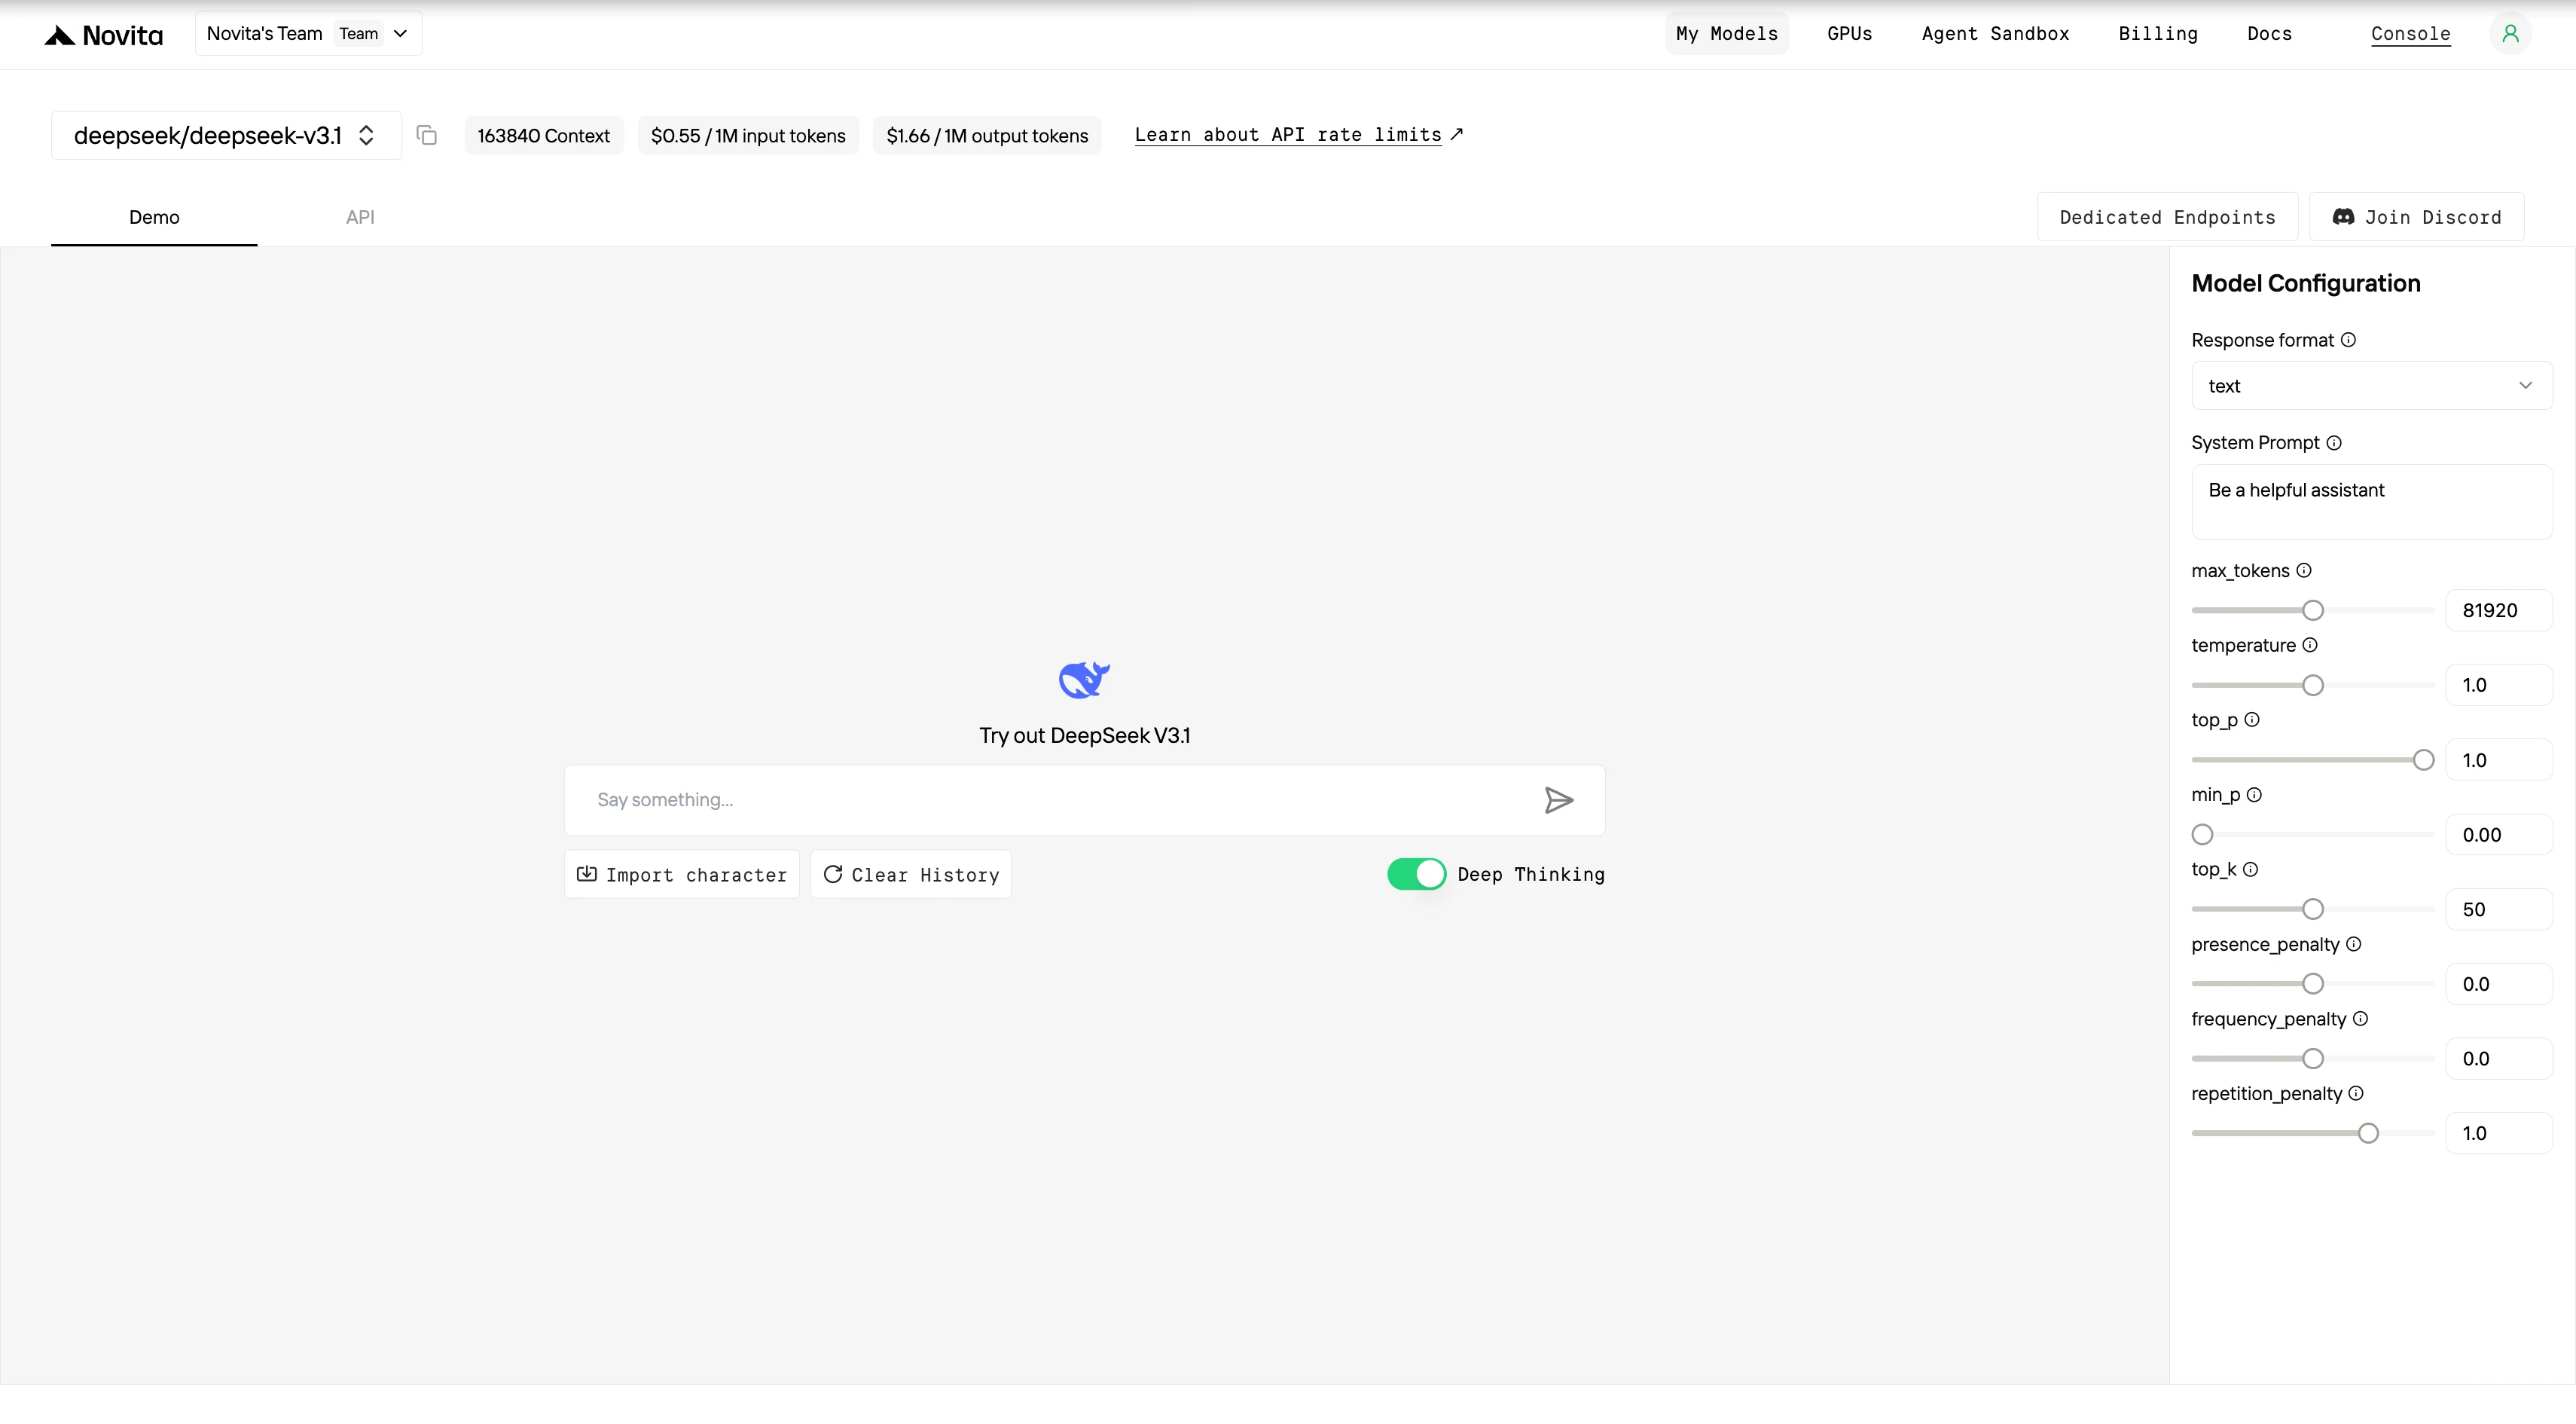Open GPUs in top navigation

[1850, 34]
